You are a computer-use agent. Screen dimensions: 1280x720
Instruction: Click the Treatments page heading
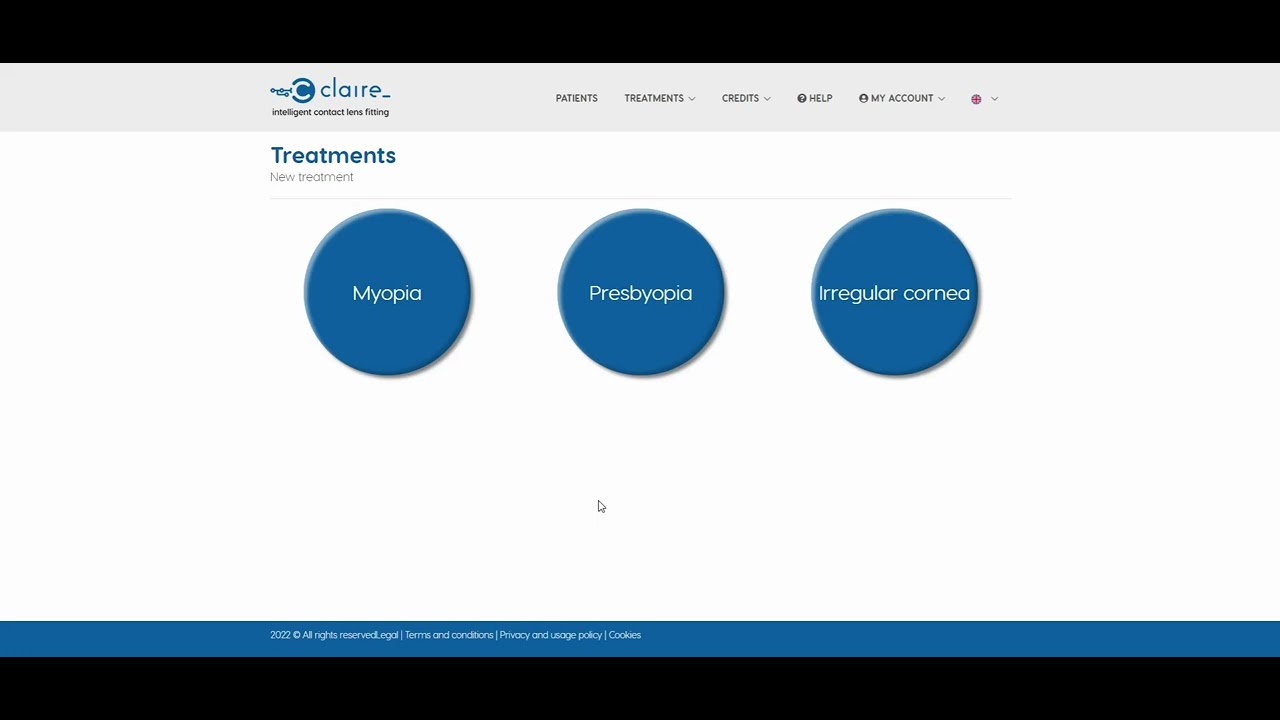click(x=333, y=155)
